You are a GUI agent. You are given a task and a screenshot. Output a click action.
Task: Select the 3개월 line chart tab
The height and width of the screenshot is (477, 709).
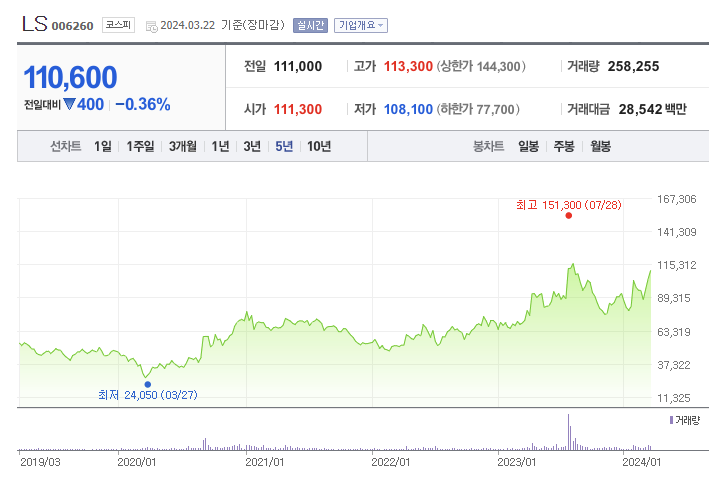(x=183, y=146)
